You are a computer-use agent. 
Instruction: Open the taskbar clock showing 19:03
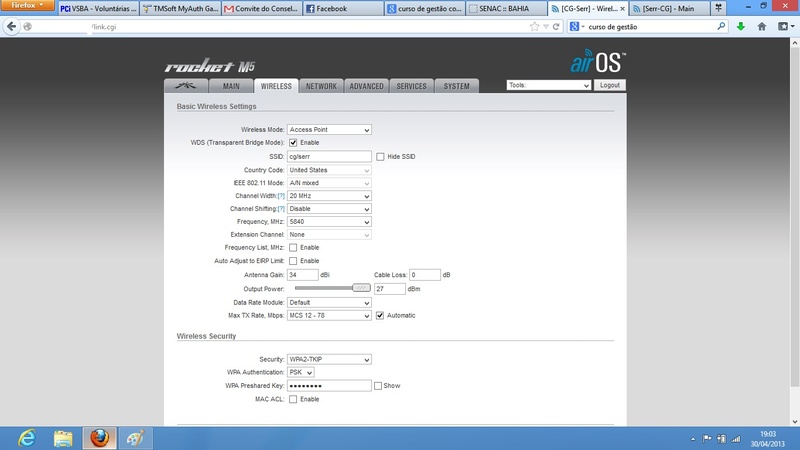tap(767, 439)
